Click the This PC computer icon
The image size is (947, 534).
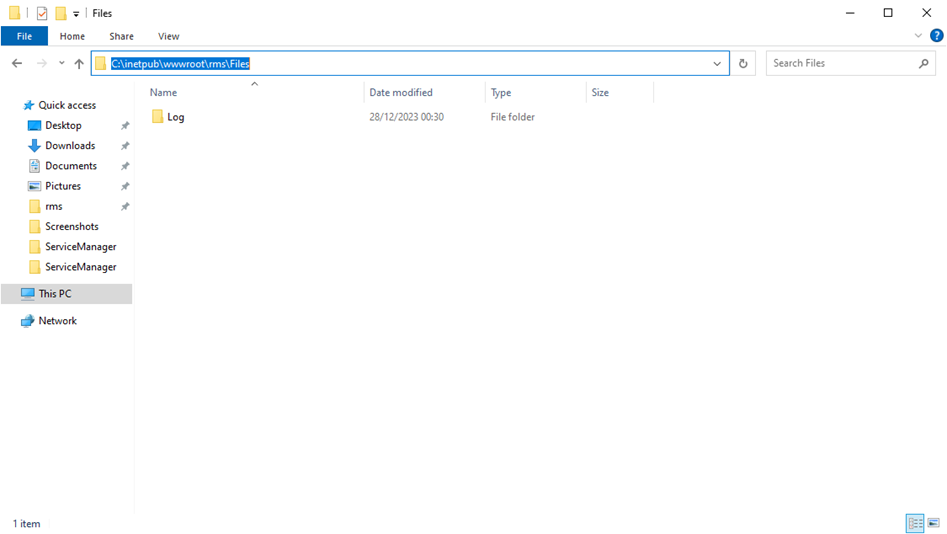(x=27, y=294)
